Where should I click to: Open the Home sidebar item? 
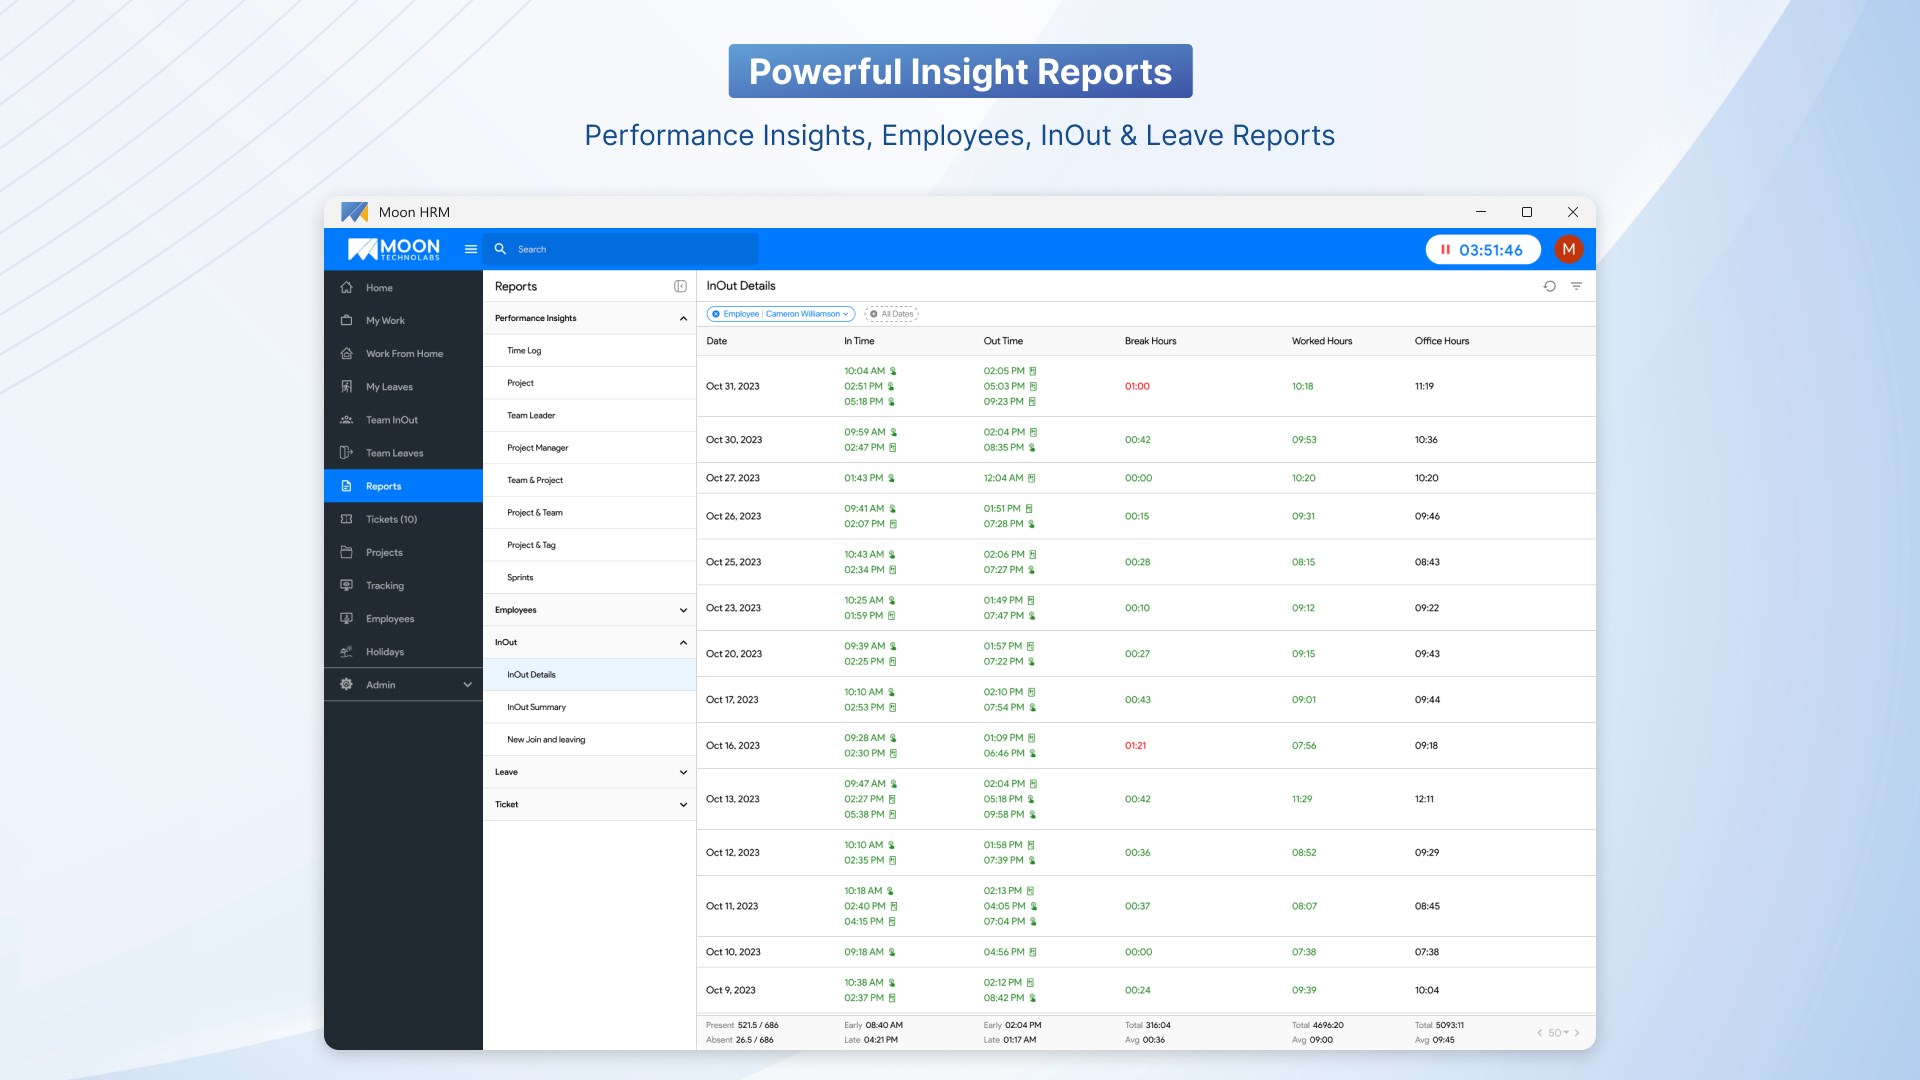coord(379,288)
